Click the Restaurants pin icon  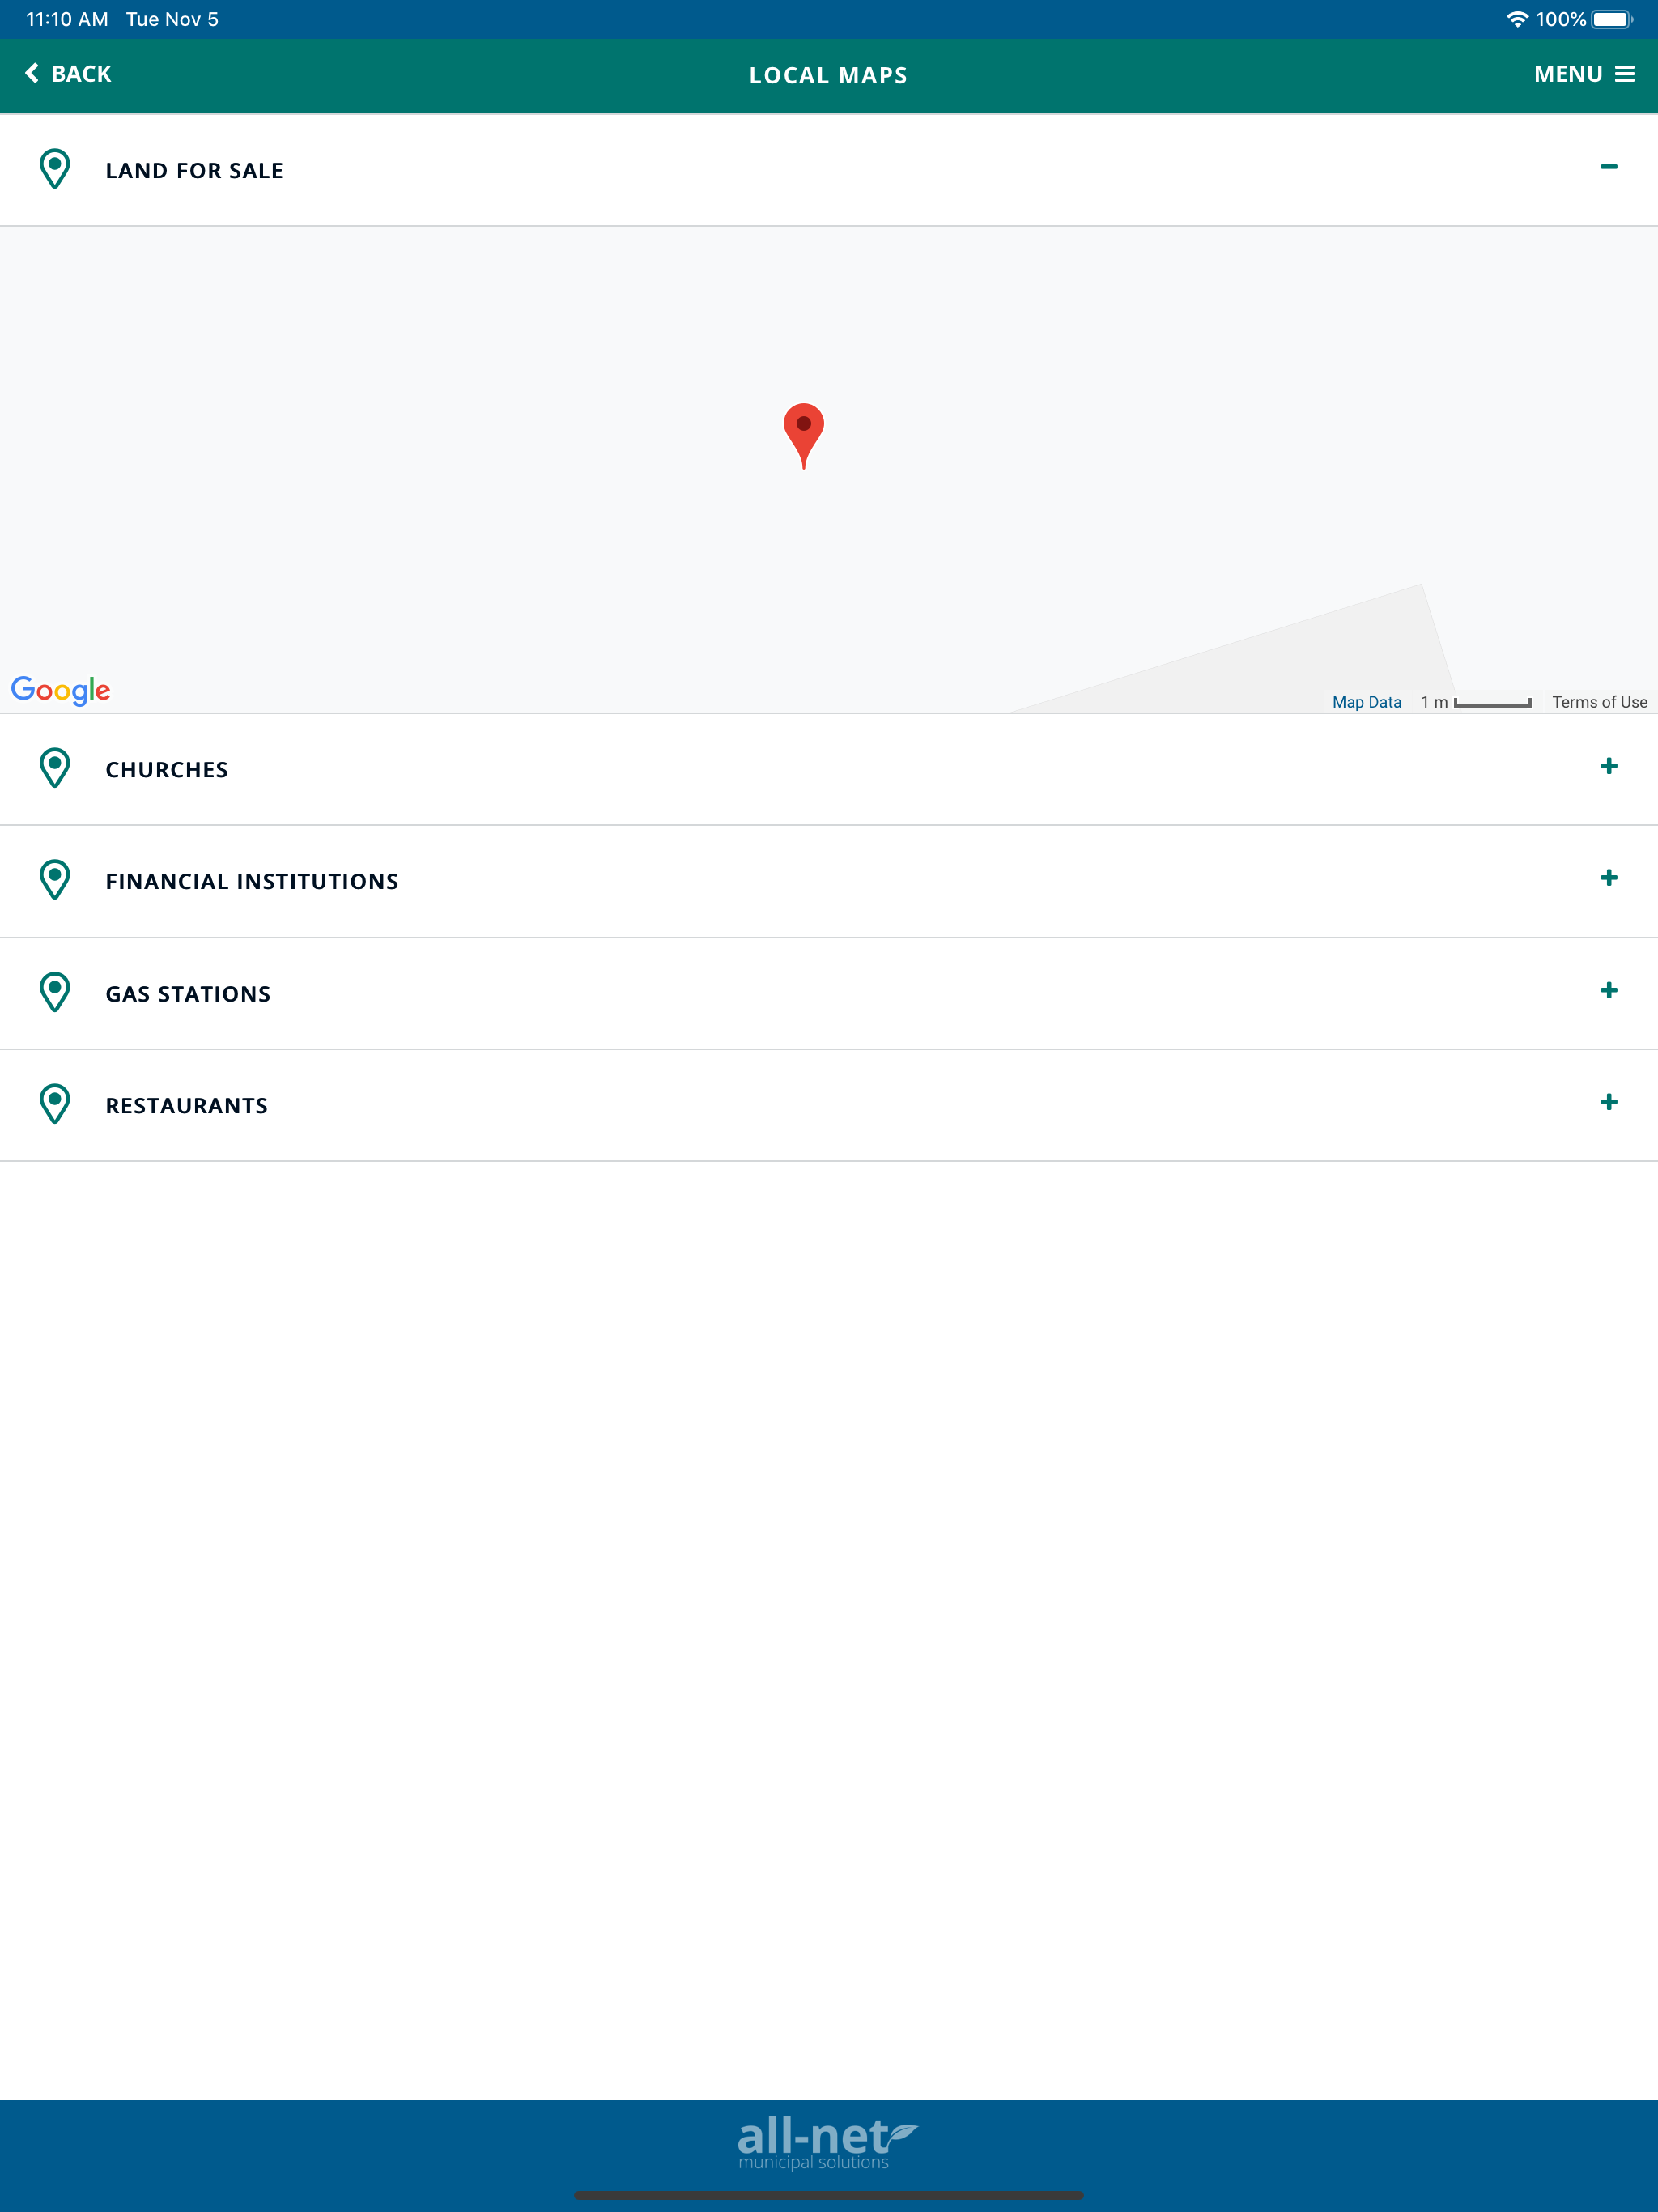(55, 1104)
